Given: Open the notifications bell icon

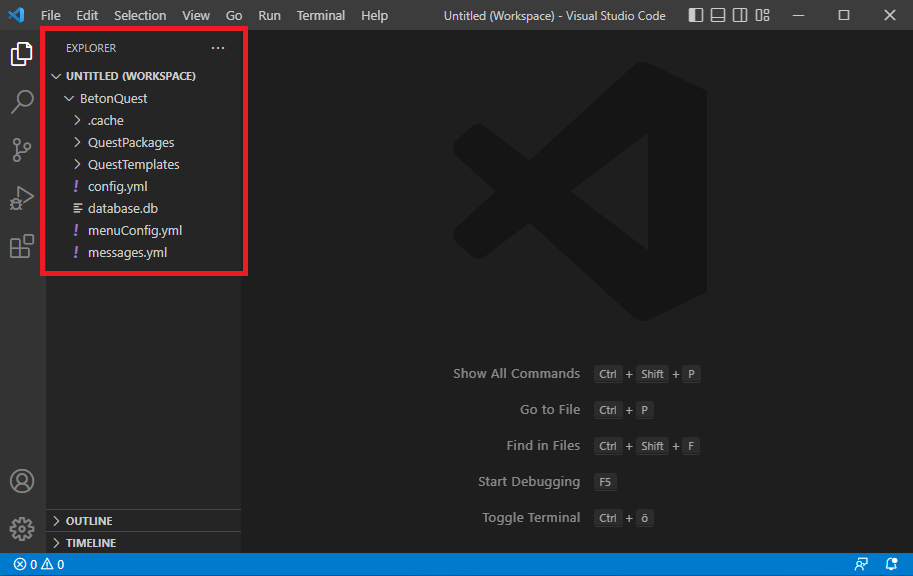Looking at the screenshot, I should click(891, 564).
